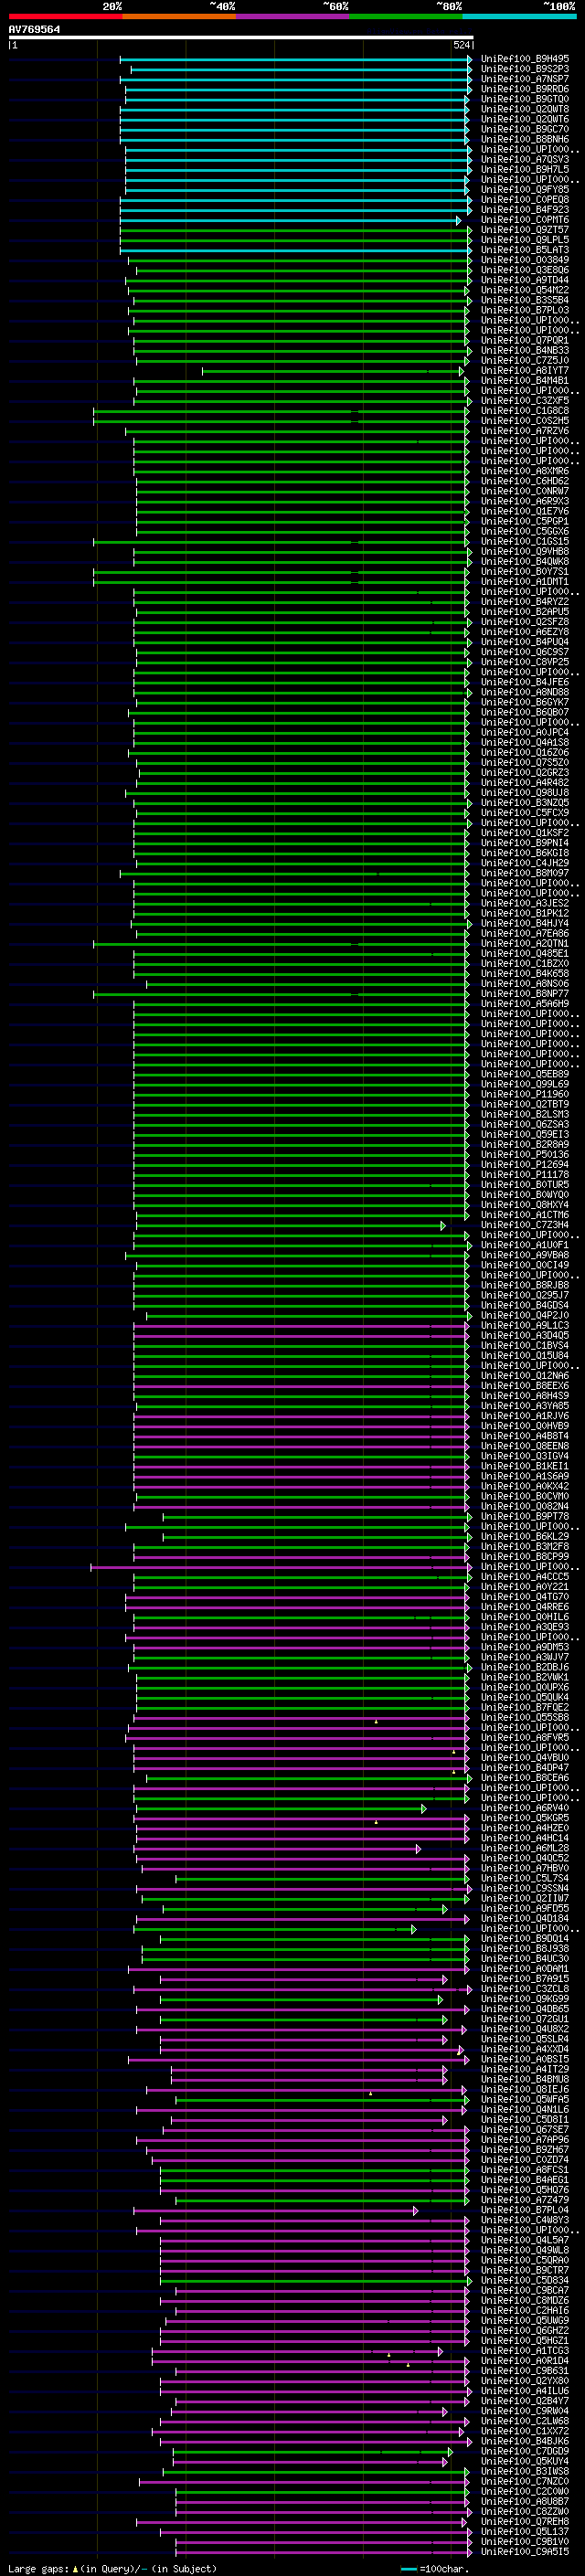Select the UniRef100_A9TD44 label
The height and width of the screenshot is (2576, 585).
click(524, 280)
